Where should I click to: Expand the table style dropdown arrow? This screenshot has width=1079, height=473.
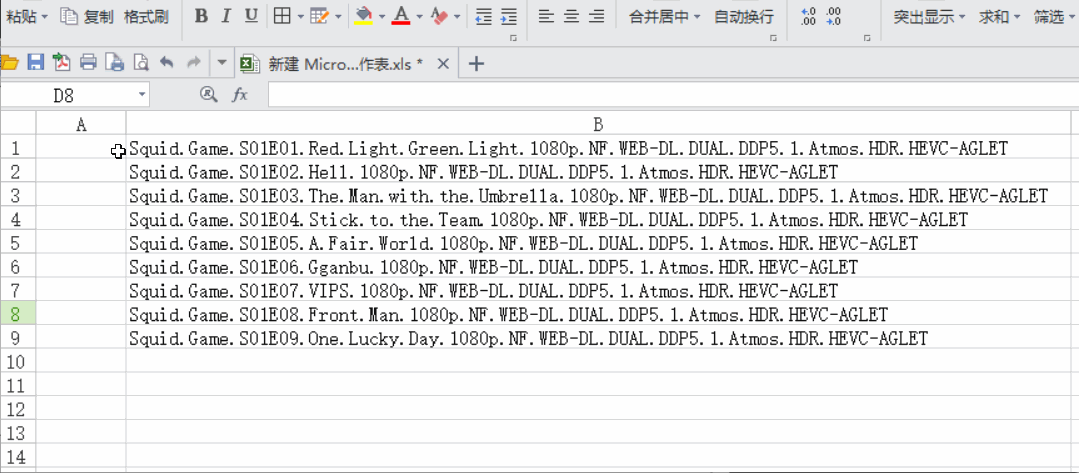[x=339, y=17]
